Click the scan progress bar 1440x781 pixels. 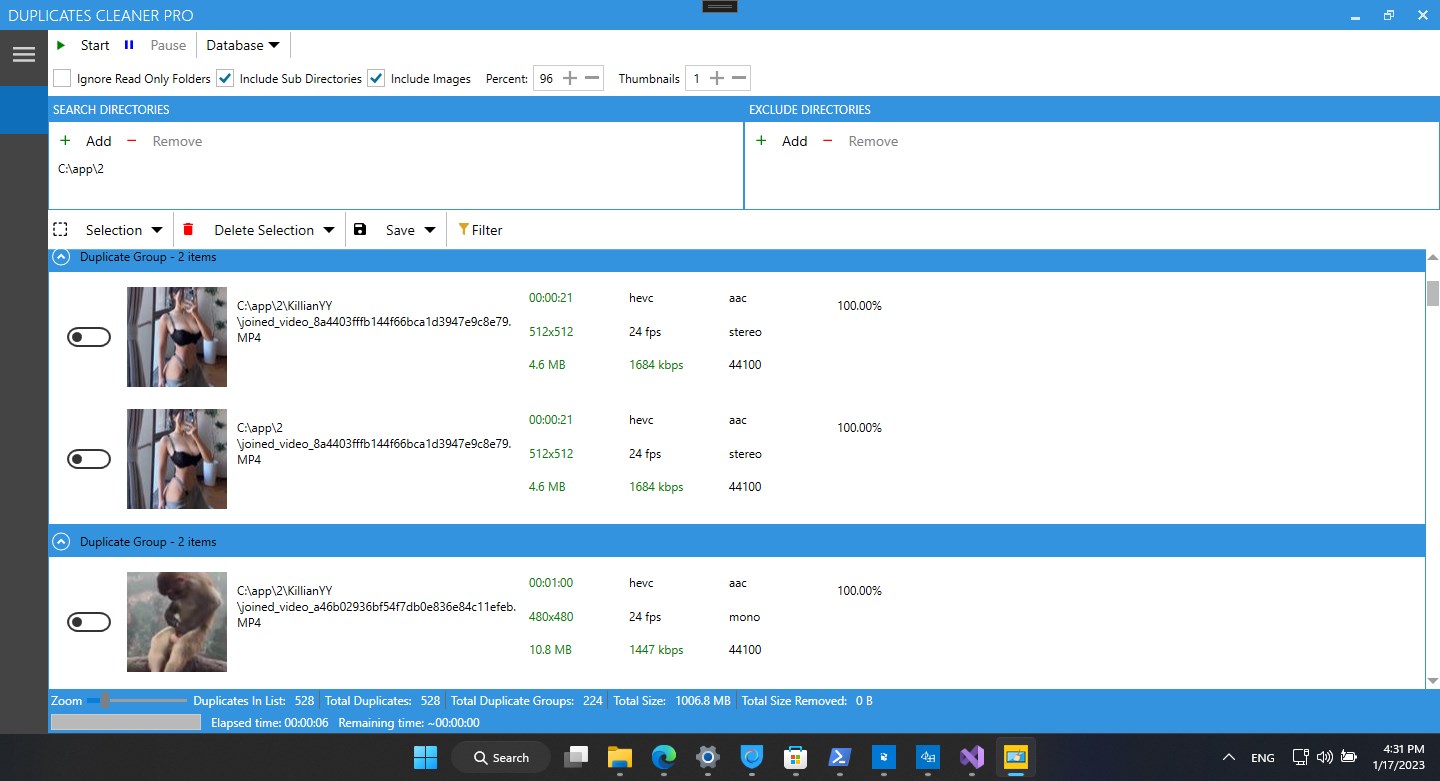(126, 722)
